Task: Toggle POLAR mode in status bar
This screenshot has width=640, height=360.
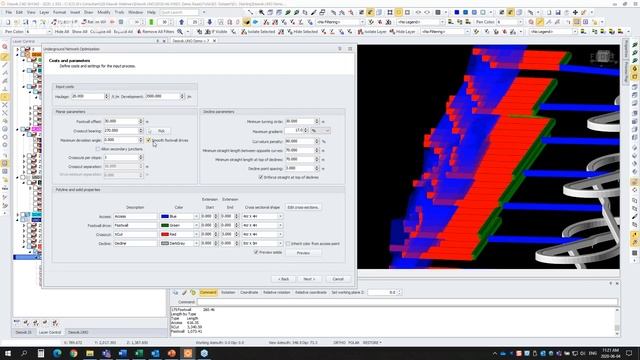Action: click(353, 343)
